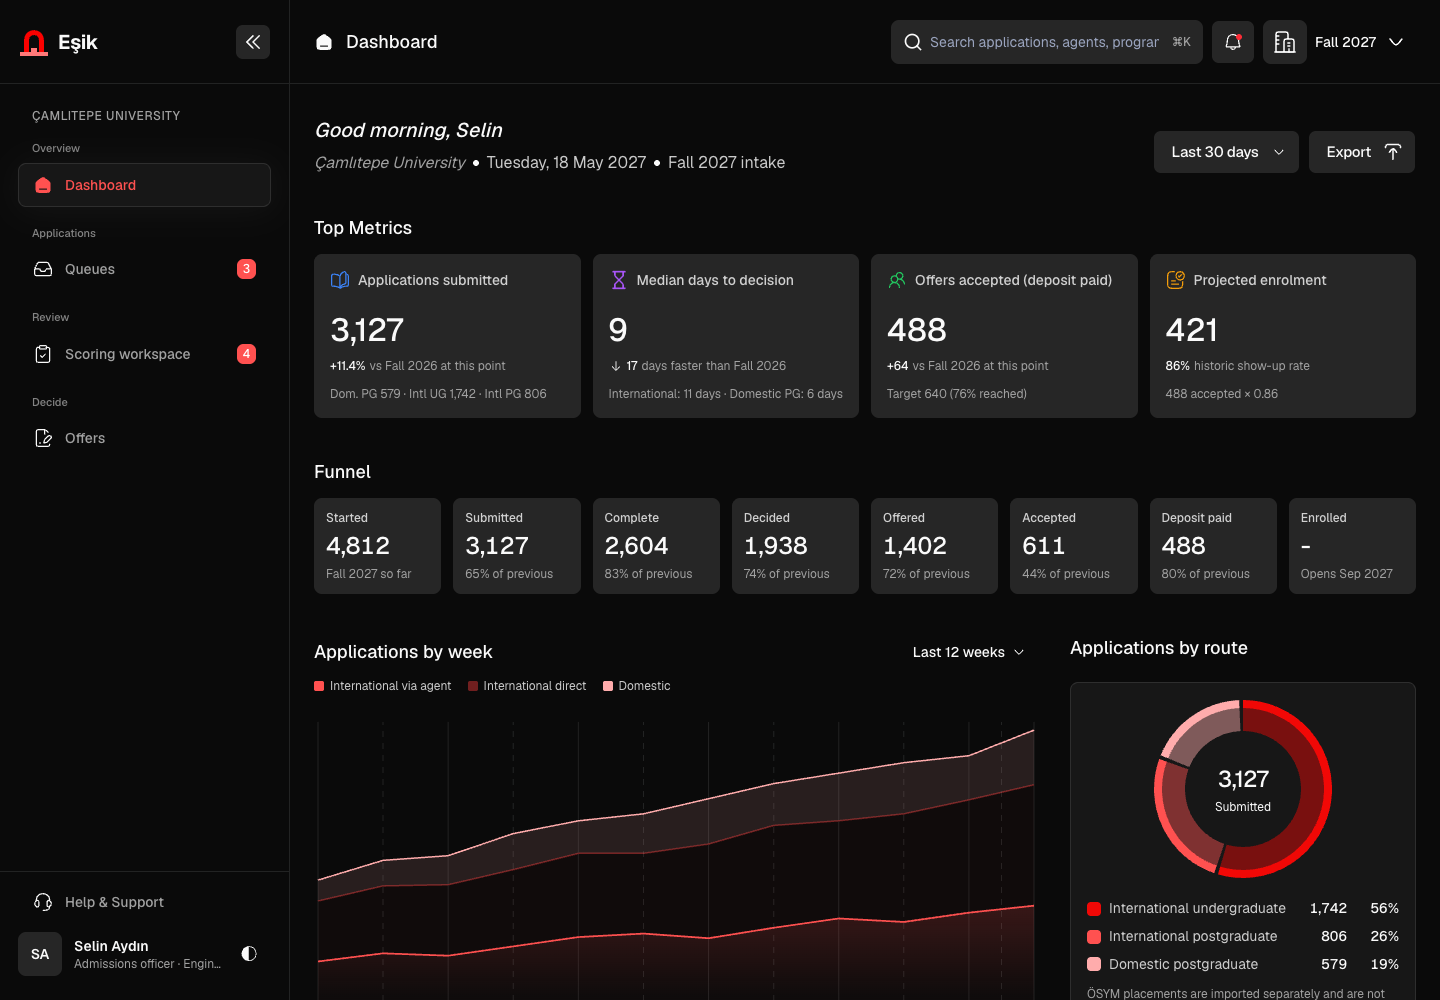Viewport: 1440px width, 1000px height.
Task: Go to Queues in the sidebar
Action: [144, 269]
